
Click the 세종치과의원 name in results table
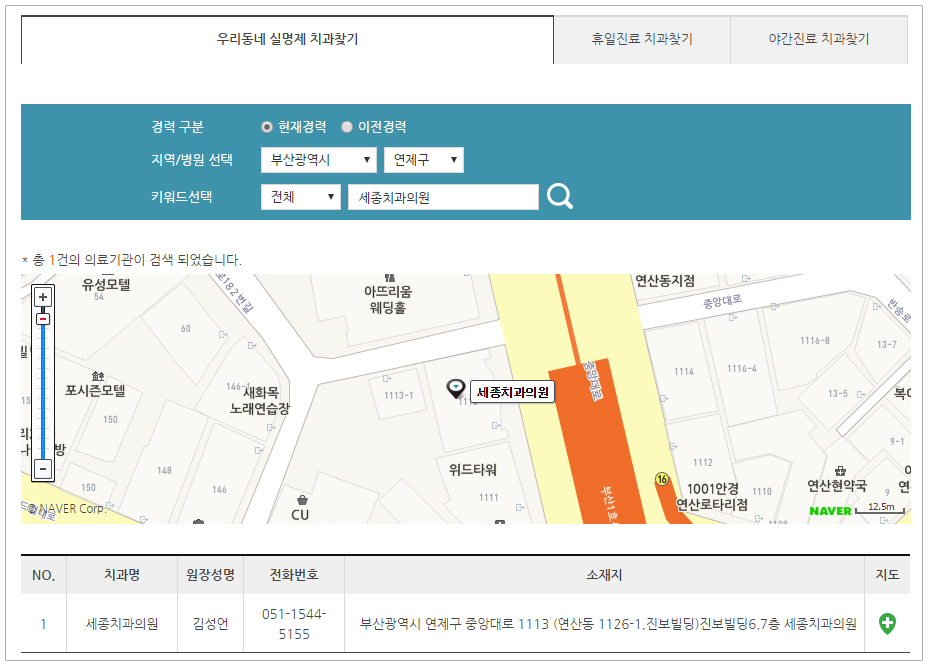click(x=122, y=624)
